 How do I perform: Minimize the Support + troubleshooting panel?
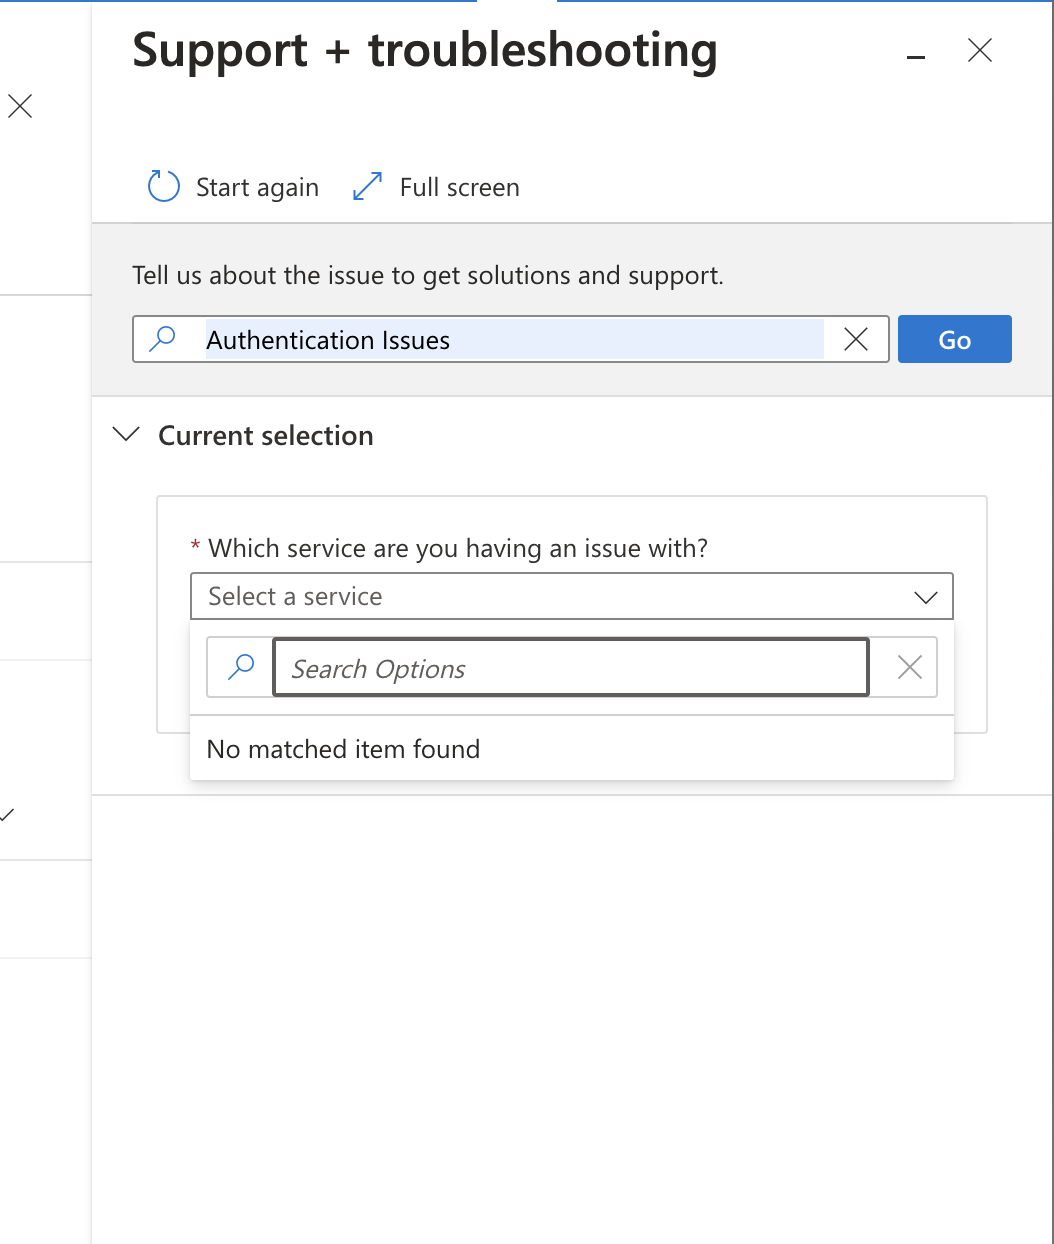[916, 55]
